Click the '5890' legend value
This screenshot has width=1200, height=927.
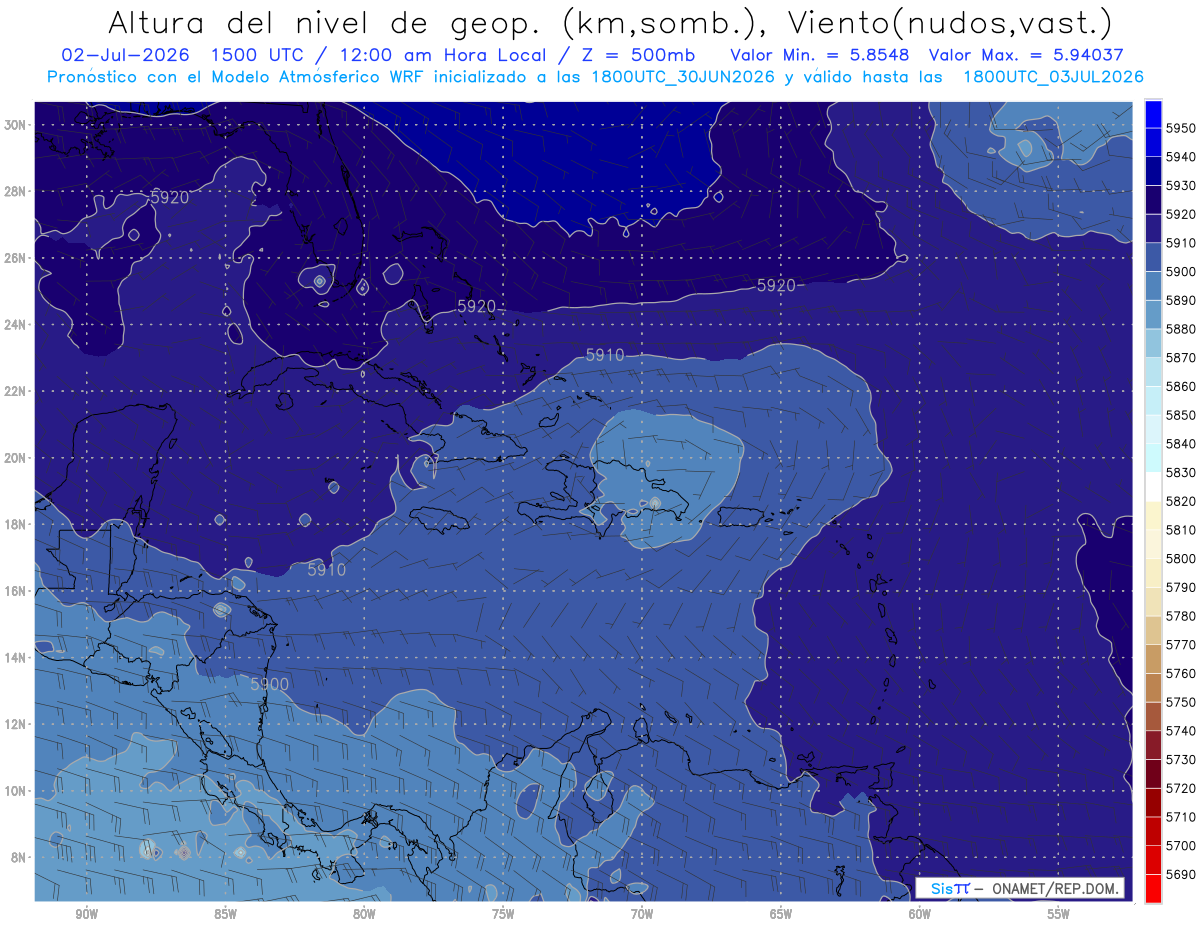click(x=1180, y=300)
